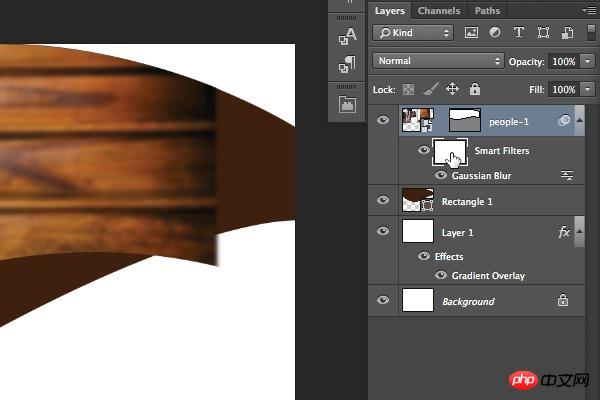
Task: Switch to the Layers tab
Action: tap(390, 11)
